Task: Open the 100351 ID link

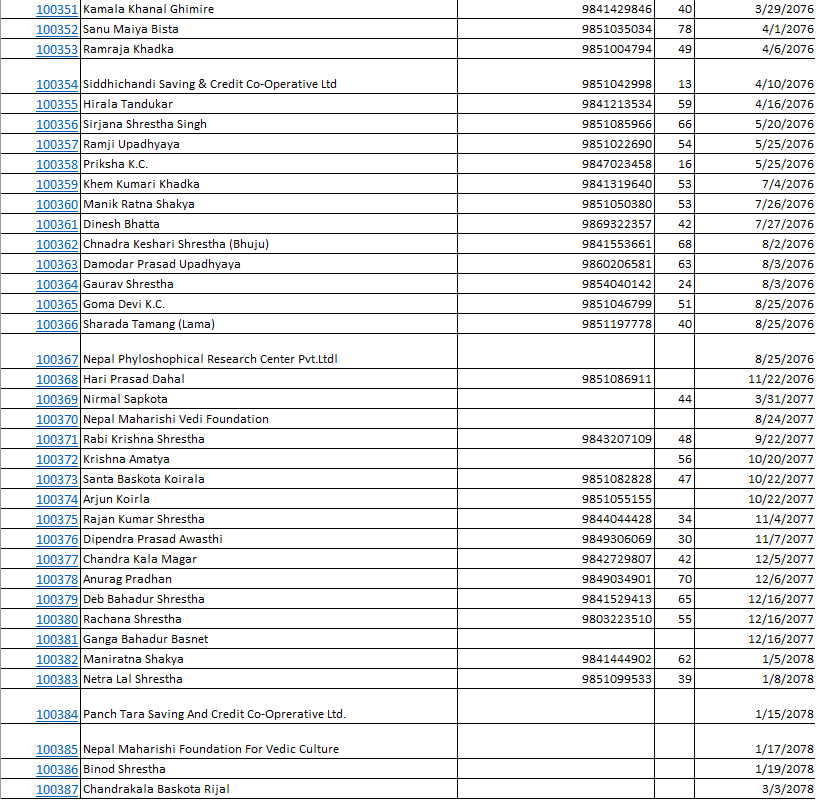Action: [57, 9]
